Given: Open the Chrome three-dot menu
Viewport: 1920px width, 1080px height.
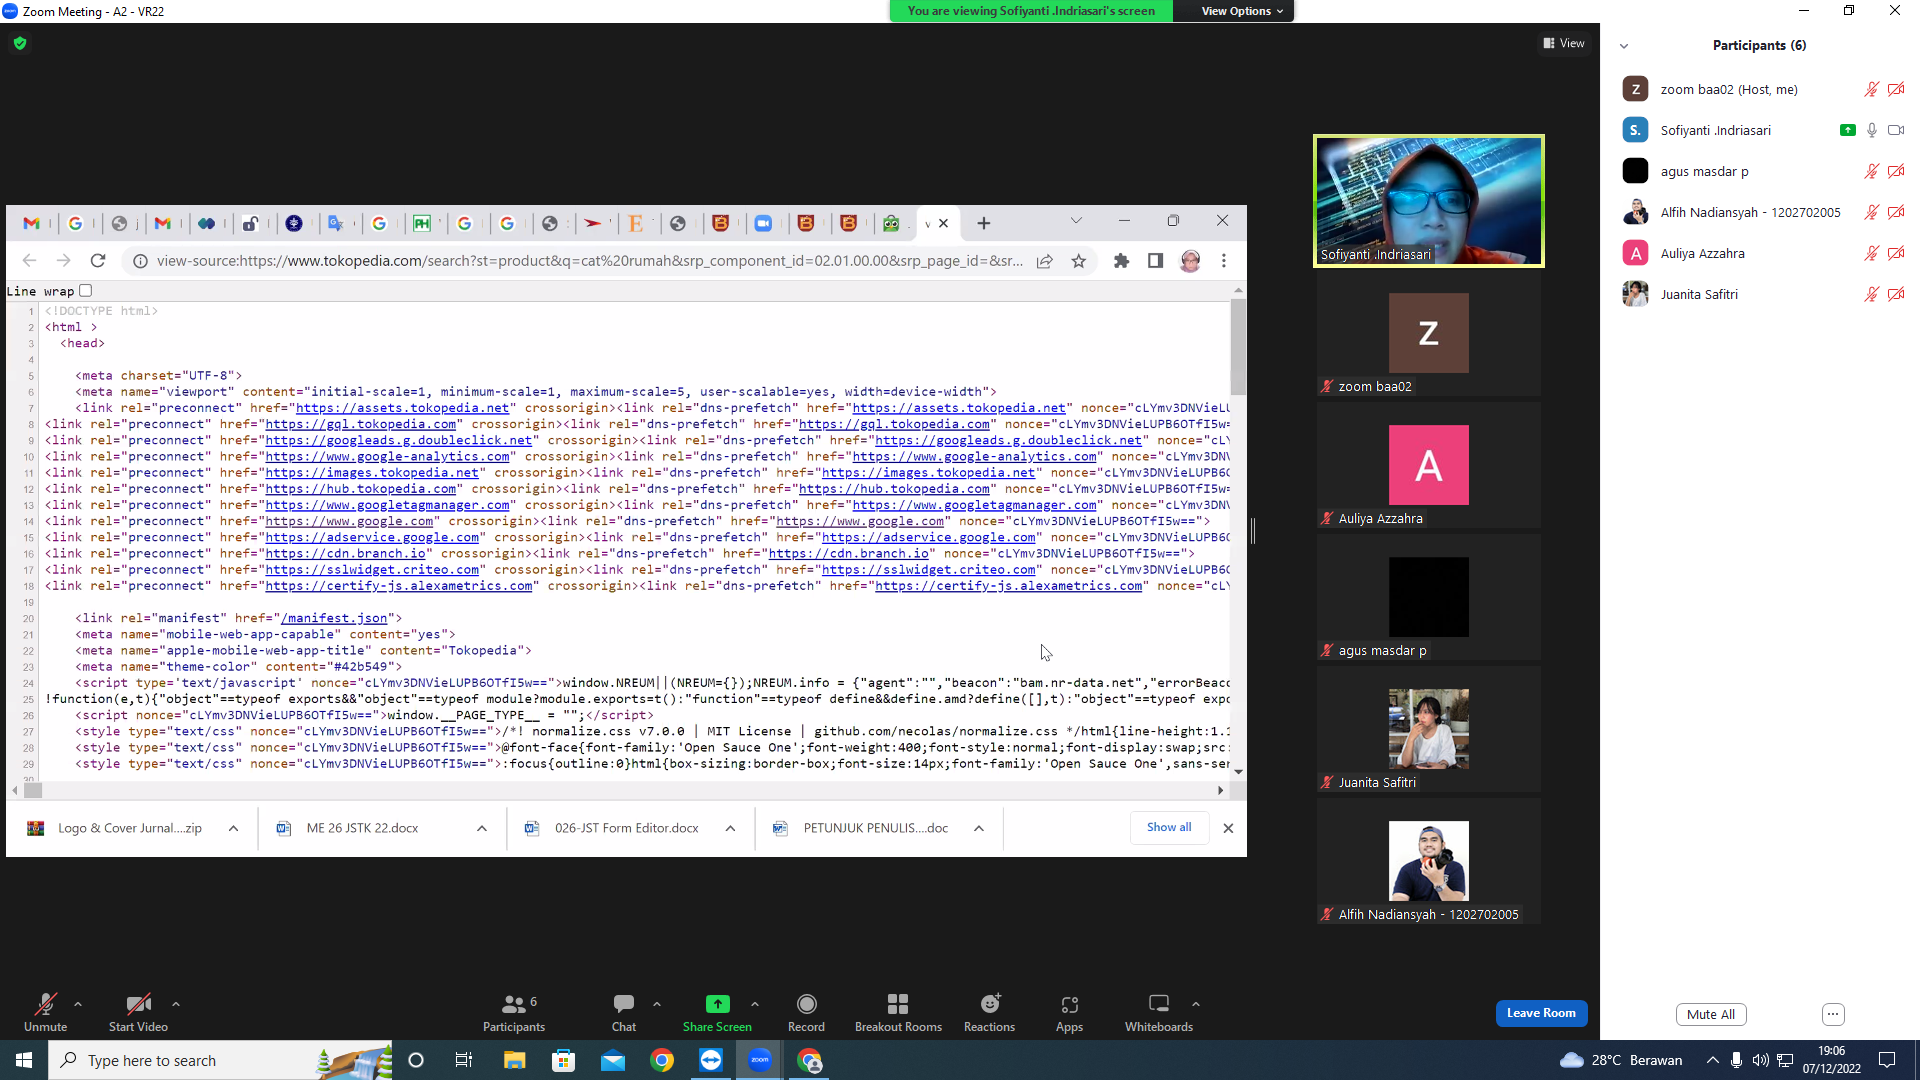Looking at the screenshot, I should tap(1224, 261).
